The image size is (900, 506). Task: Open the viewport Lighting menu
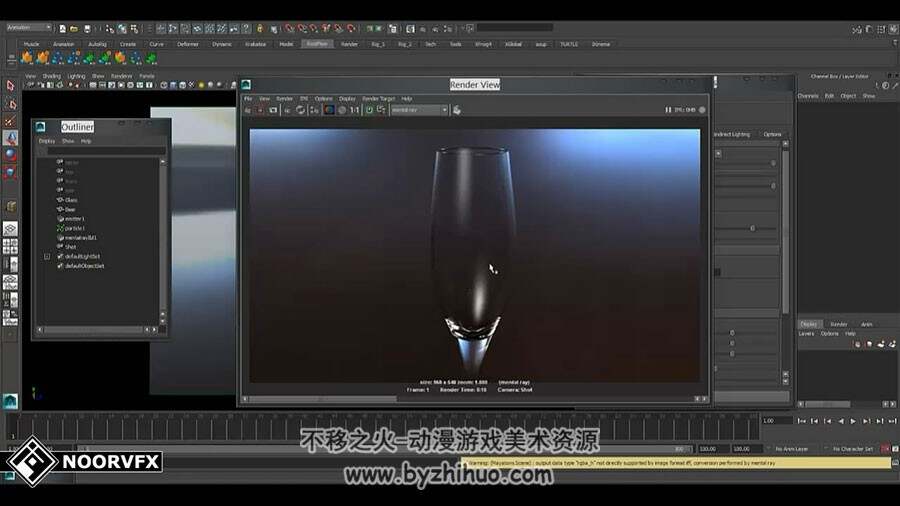[x=76, y=76]
